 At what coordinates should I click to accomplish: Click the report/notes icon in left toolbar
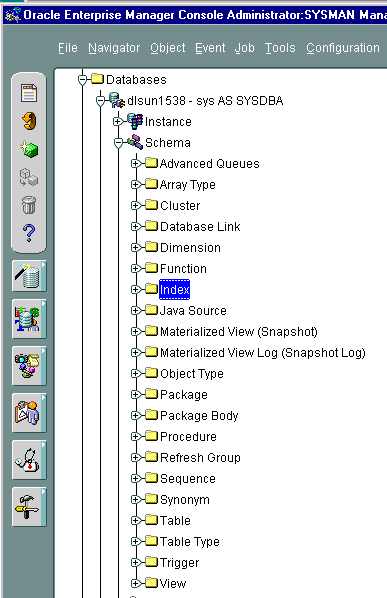click(29, 93)
